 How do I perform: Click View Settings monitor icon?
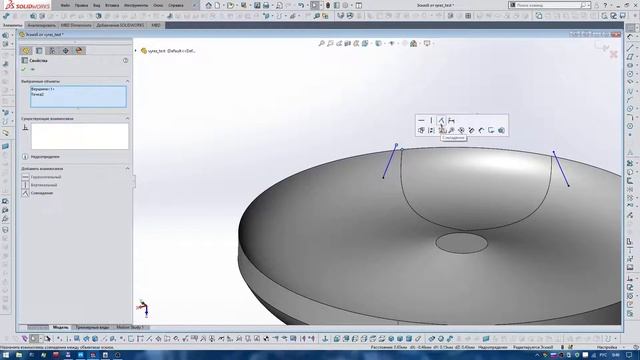coord(427,43)
